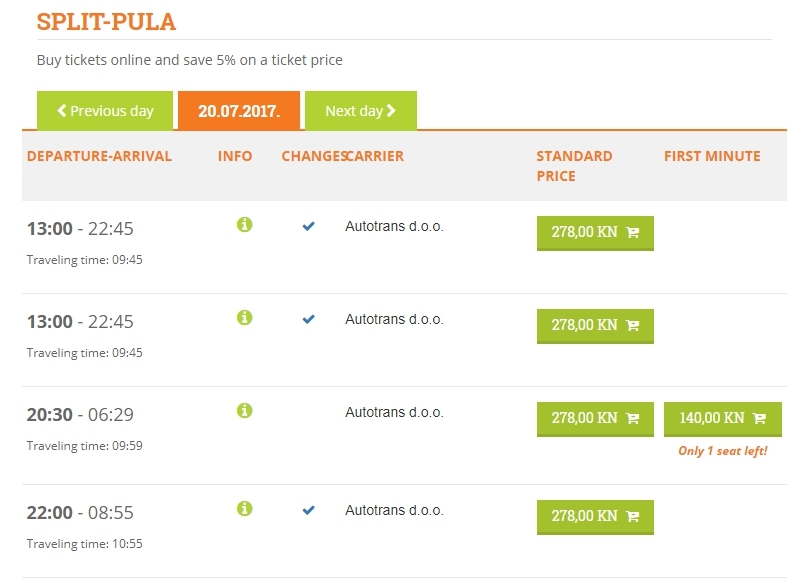Viewport: 793px width, 581px height.
Task: Select the 20.07.2017. date tab
Action: [239, 111]
